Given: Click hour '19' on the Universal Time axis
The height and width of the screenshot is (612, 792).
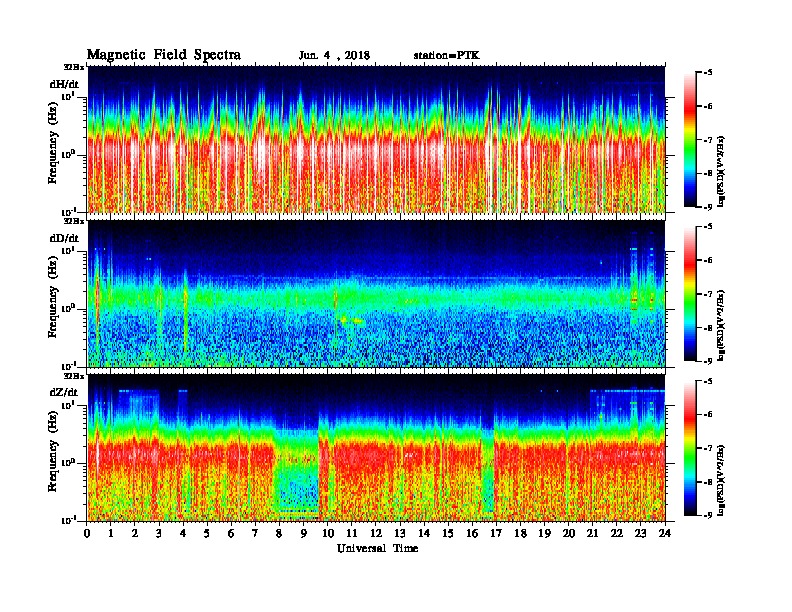Looking at the screenshot, I should (x=544, y=534).
